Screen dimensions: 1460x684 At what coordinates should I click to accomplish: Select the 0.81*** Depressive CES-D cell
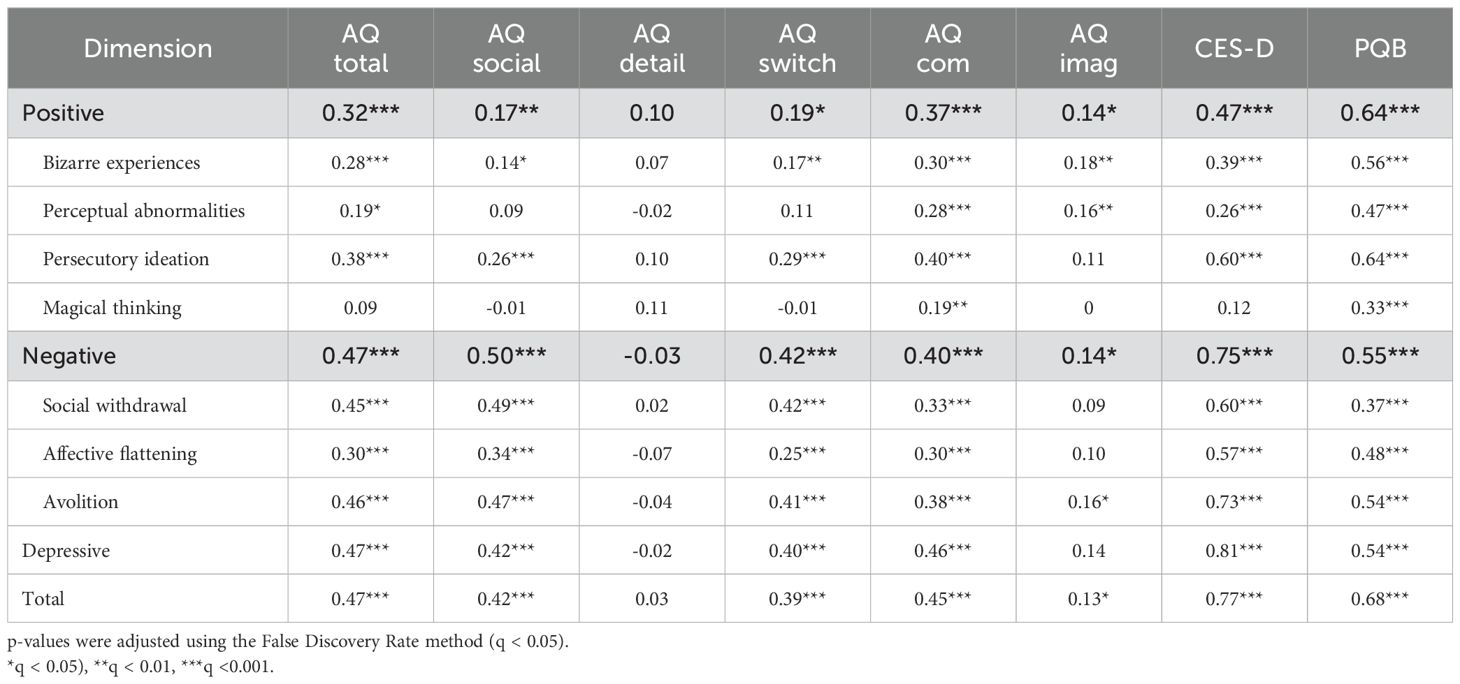click(x=1235, y=551)
